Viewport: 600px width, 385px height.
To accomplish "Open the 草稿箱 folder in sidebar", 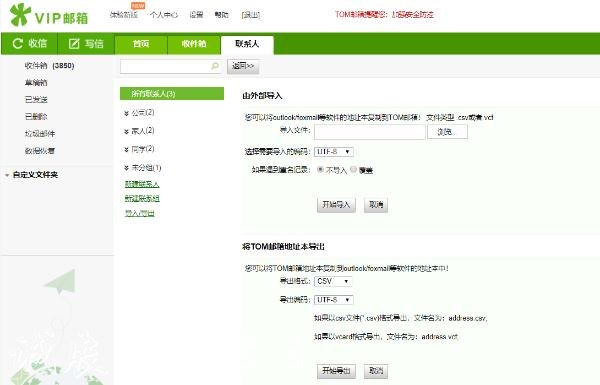I will pos(36,82).
